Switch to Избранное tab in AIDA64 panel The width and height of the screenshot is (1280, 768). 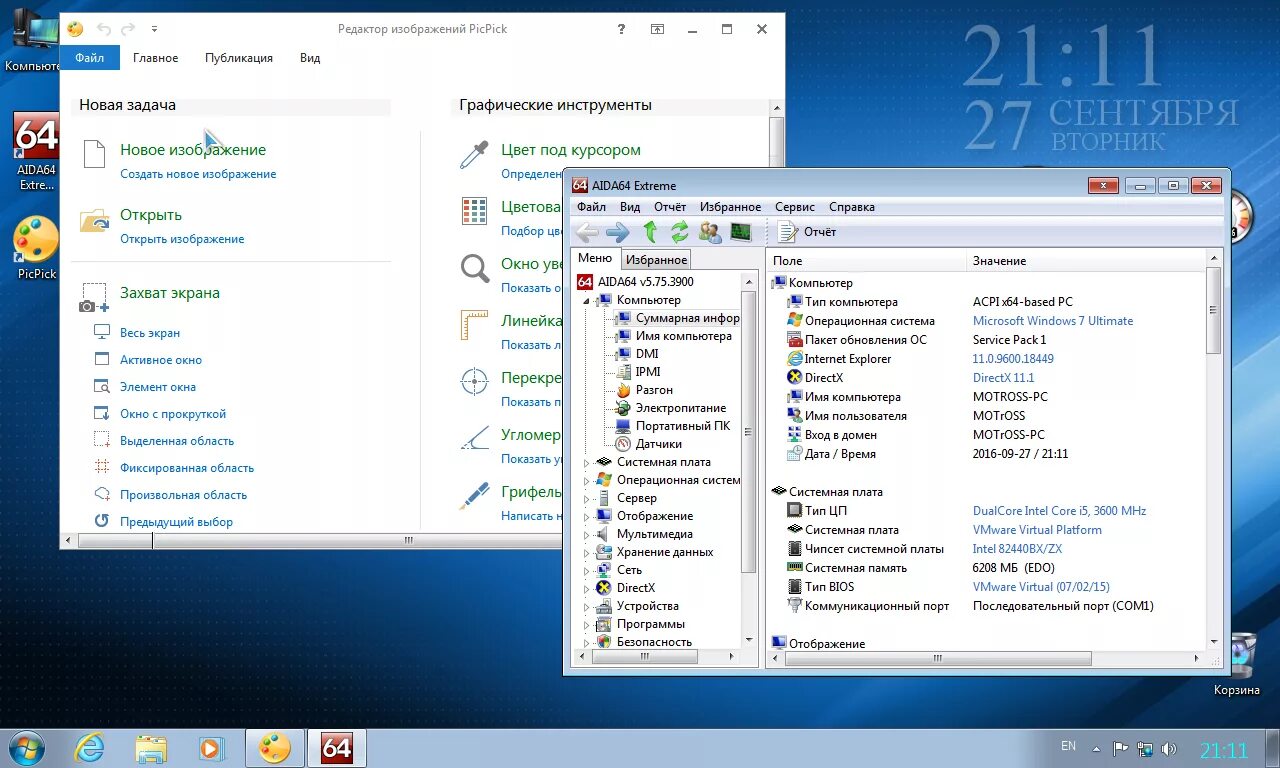tap(656, 260)
